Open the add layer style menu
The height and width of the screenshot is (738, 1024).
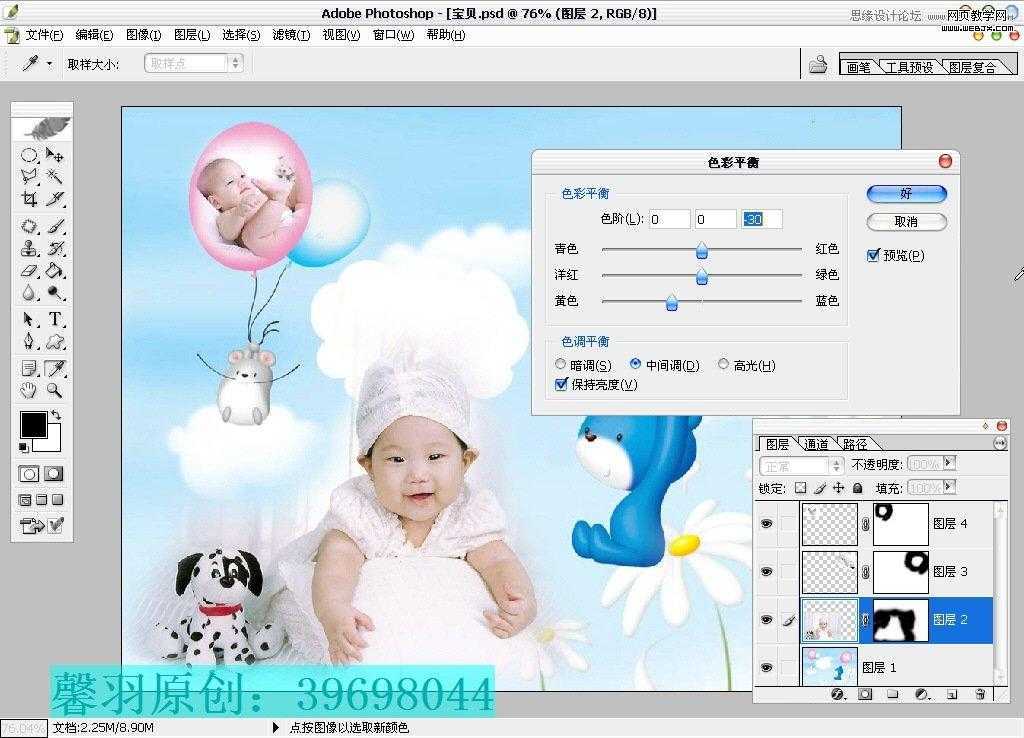pyautogui.click(x=837, y=694)
